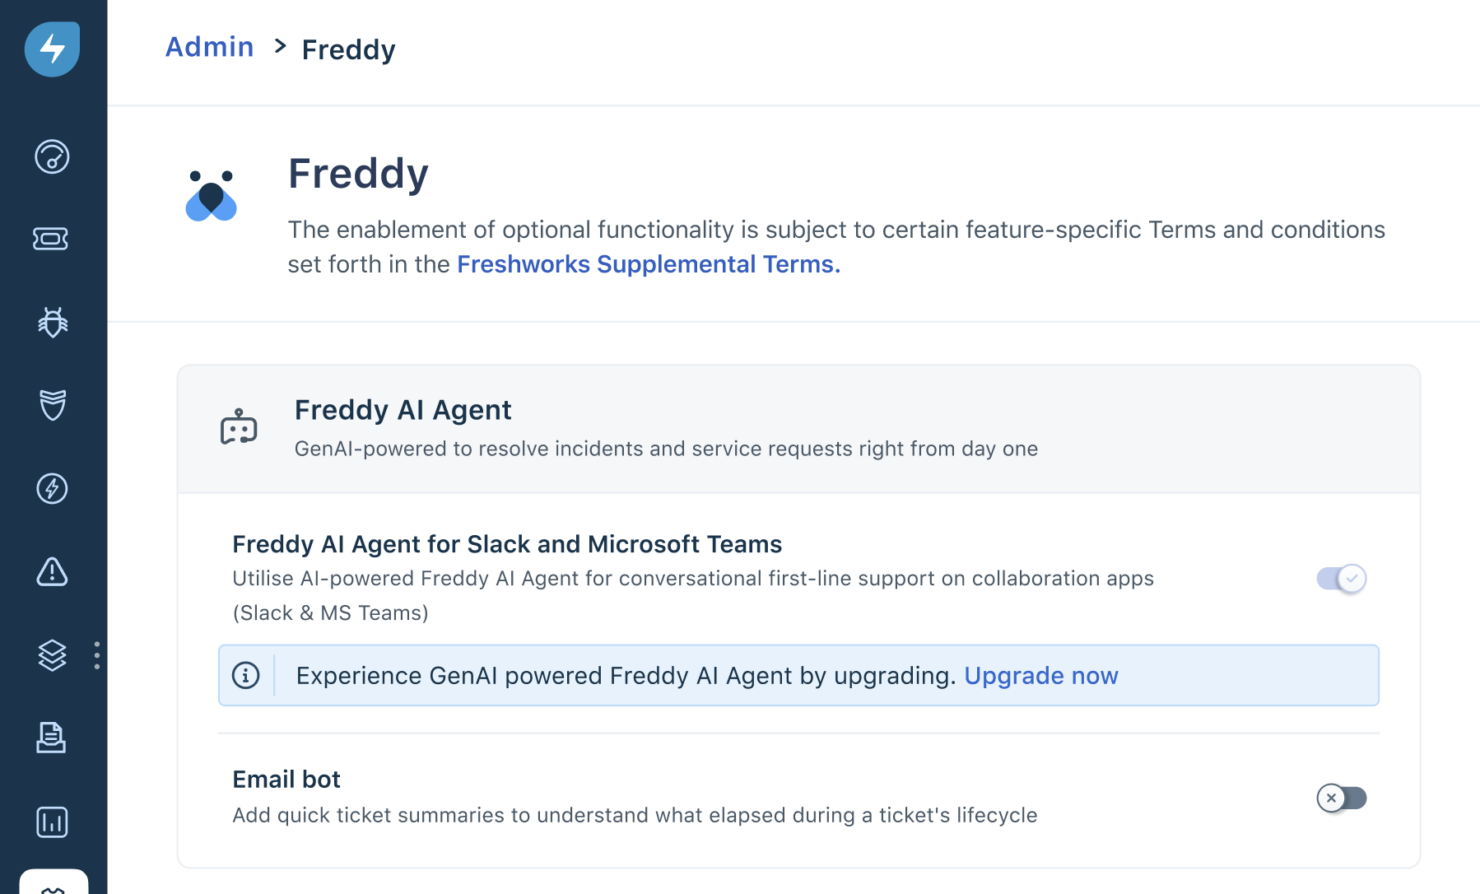
Task: Open the Tickets icon in the sidebar
Action: [51, 238]
